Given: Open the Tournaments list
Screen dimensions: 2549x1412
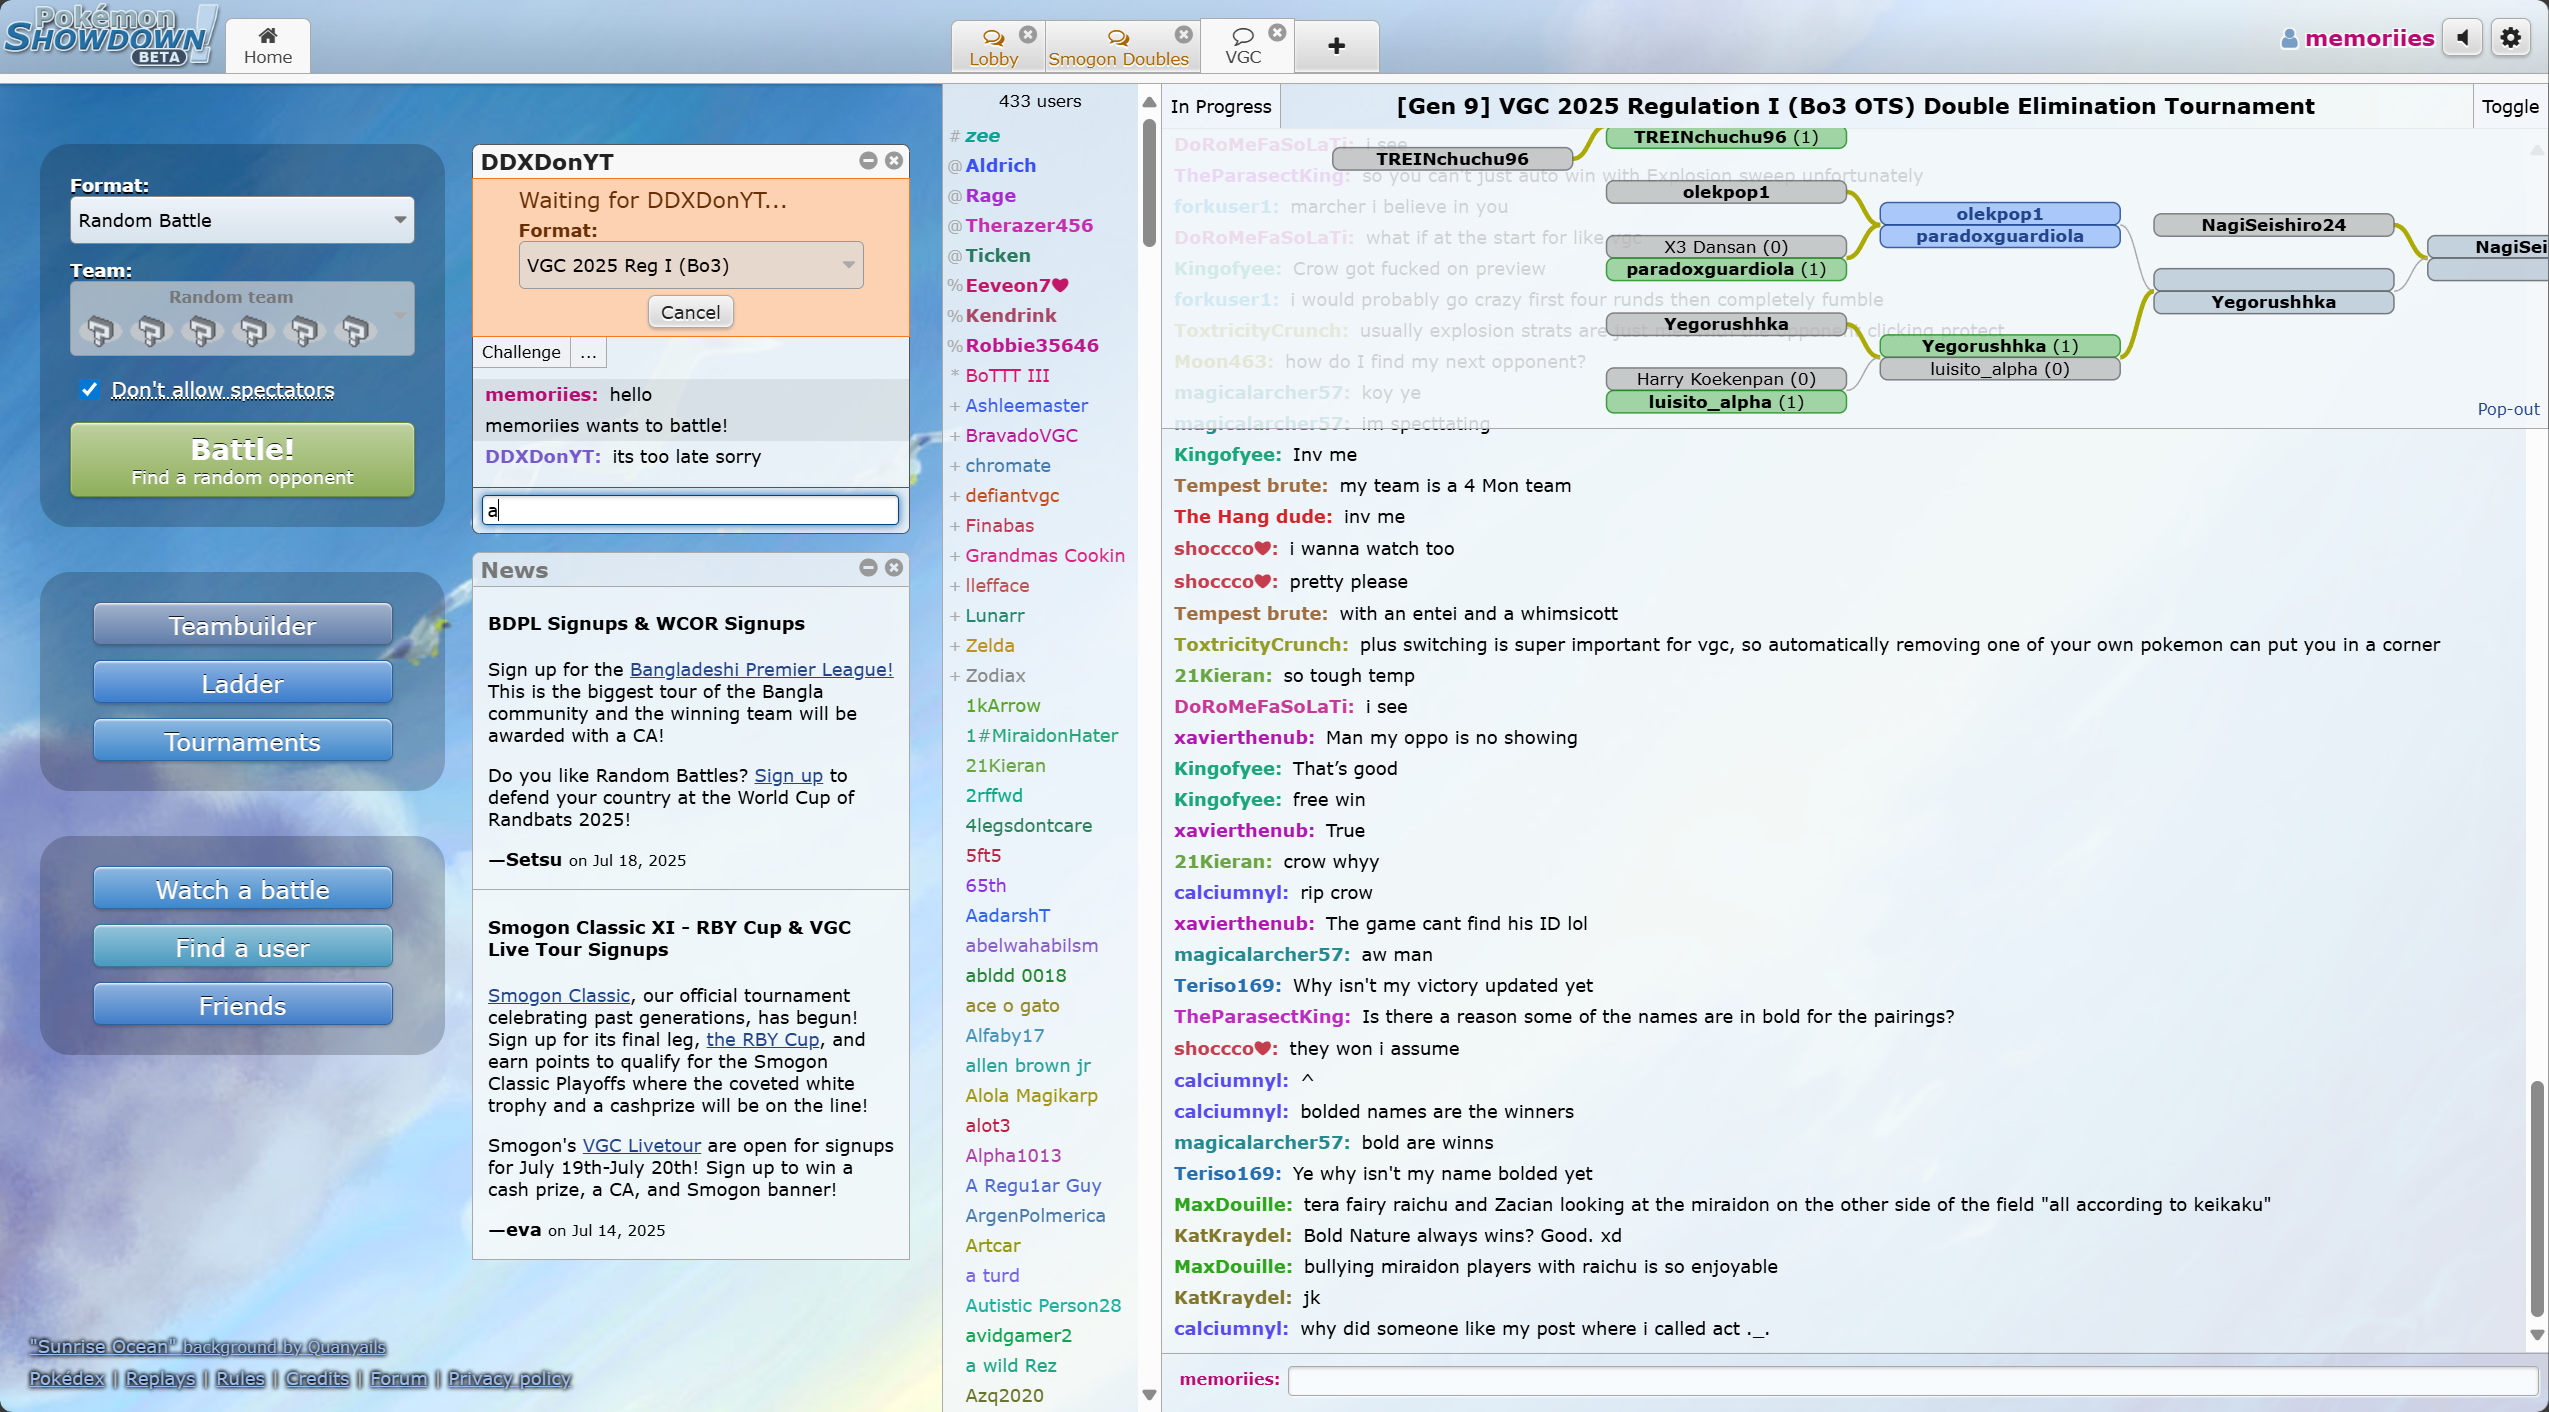Looking at the screenshot, I should 242,741.
